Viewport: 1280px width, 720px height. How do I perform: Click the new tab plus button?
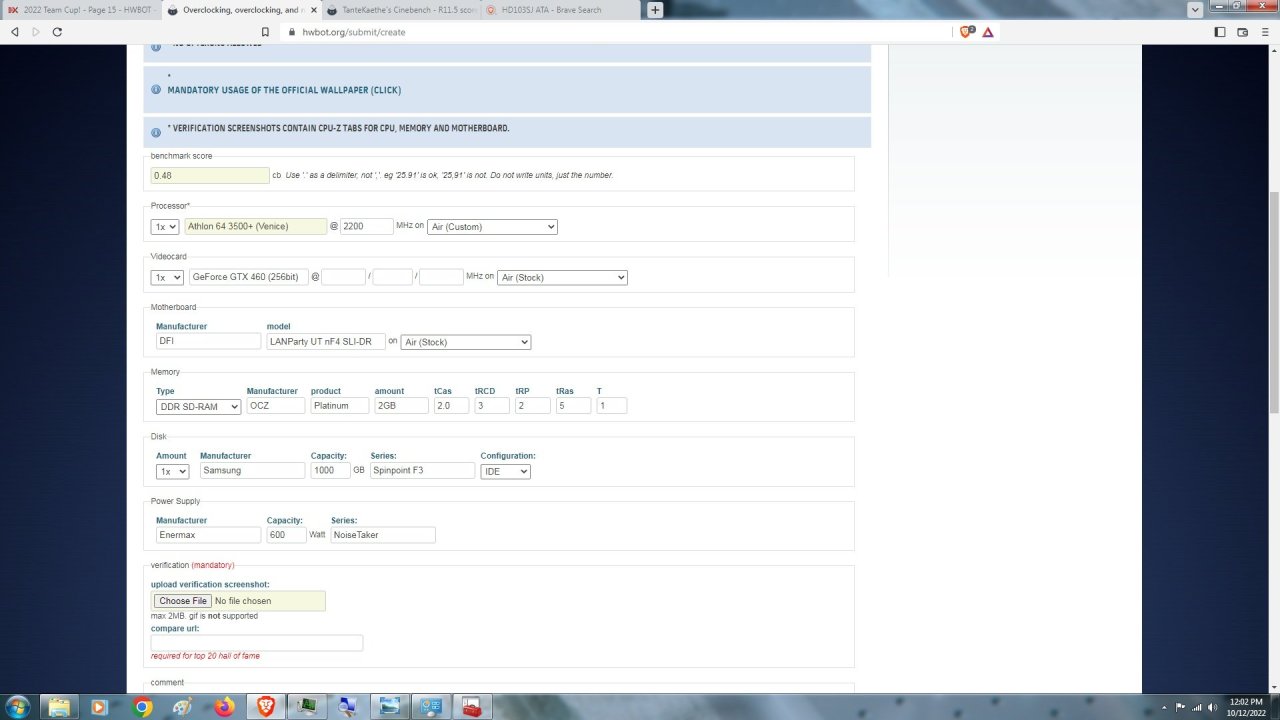pyautogui.click(x=655, y=10)
